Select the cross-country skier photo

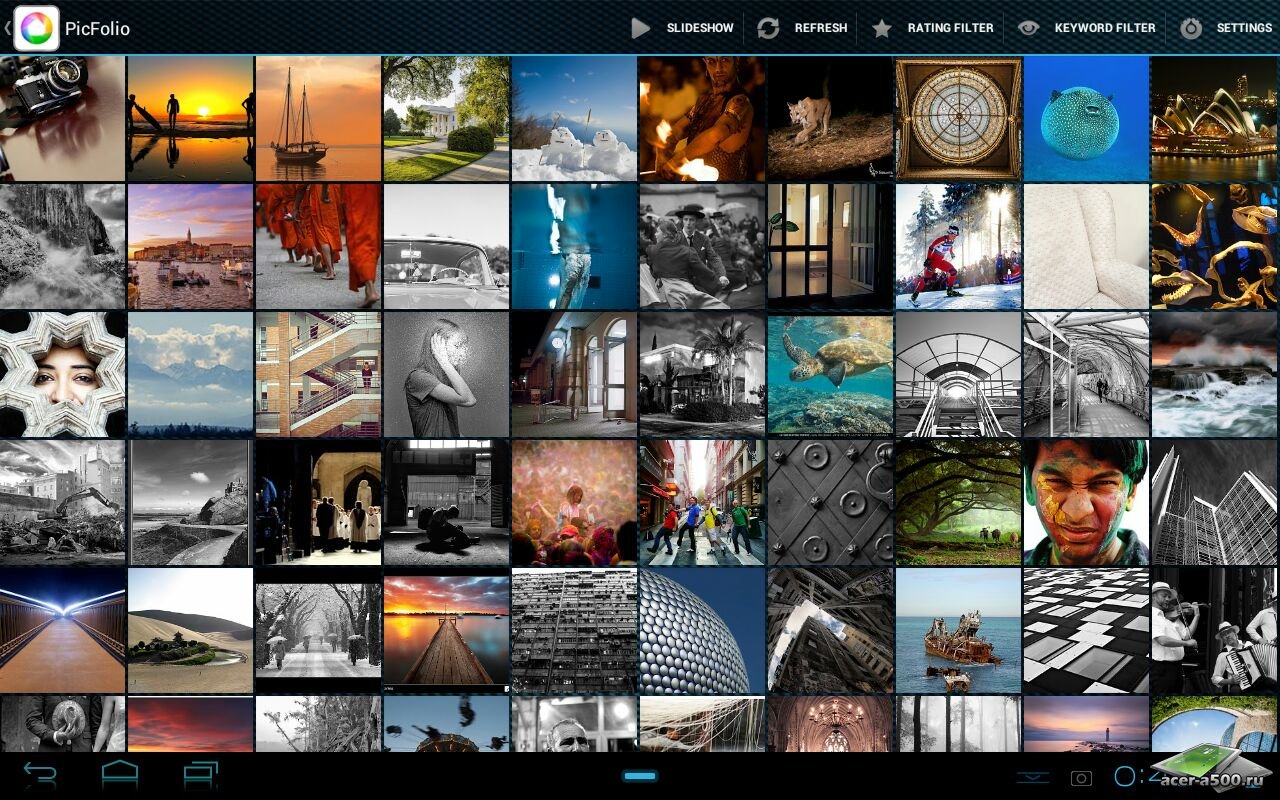tap(958, 246)
